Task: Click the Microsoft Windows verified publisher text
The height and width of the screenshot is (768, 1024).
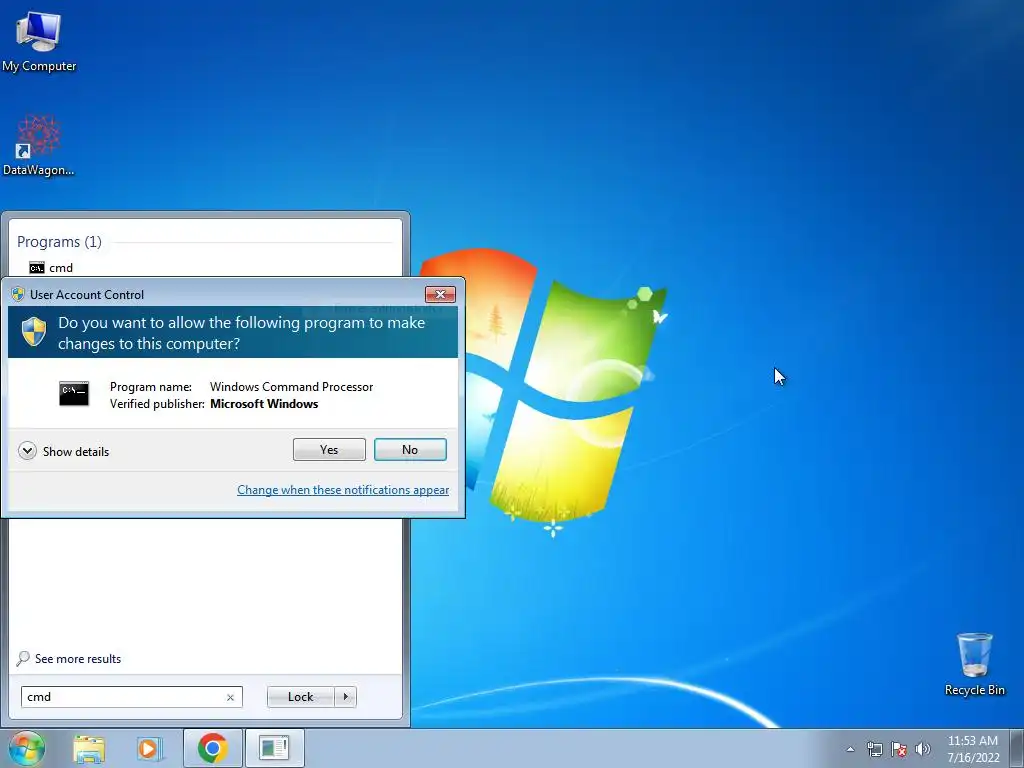Action: coord(264,404)
